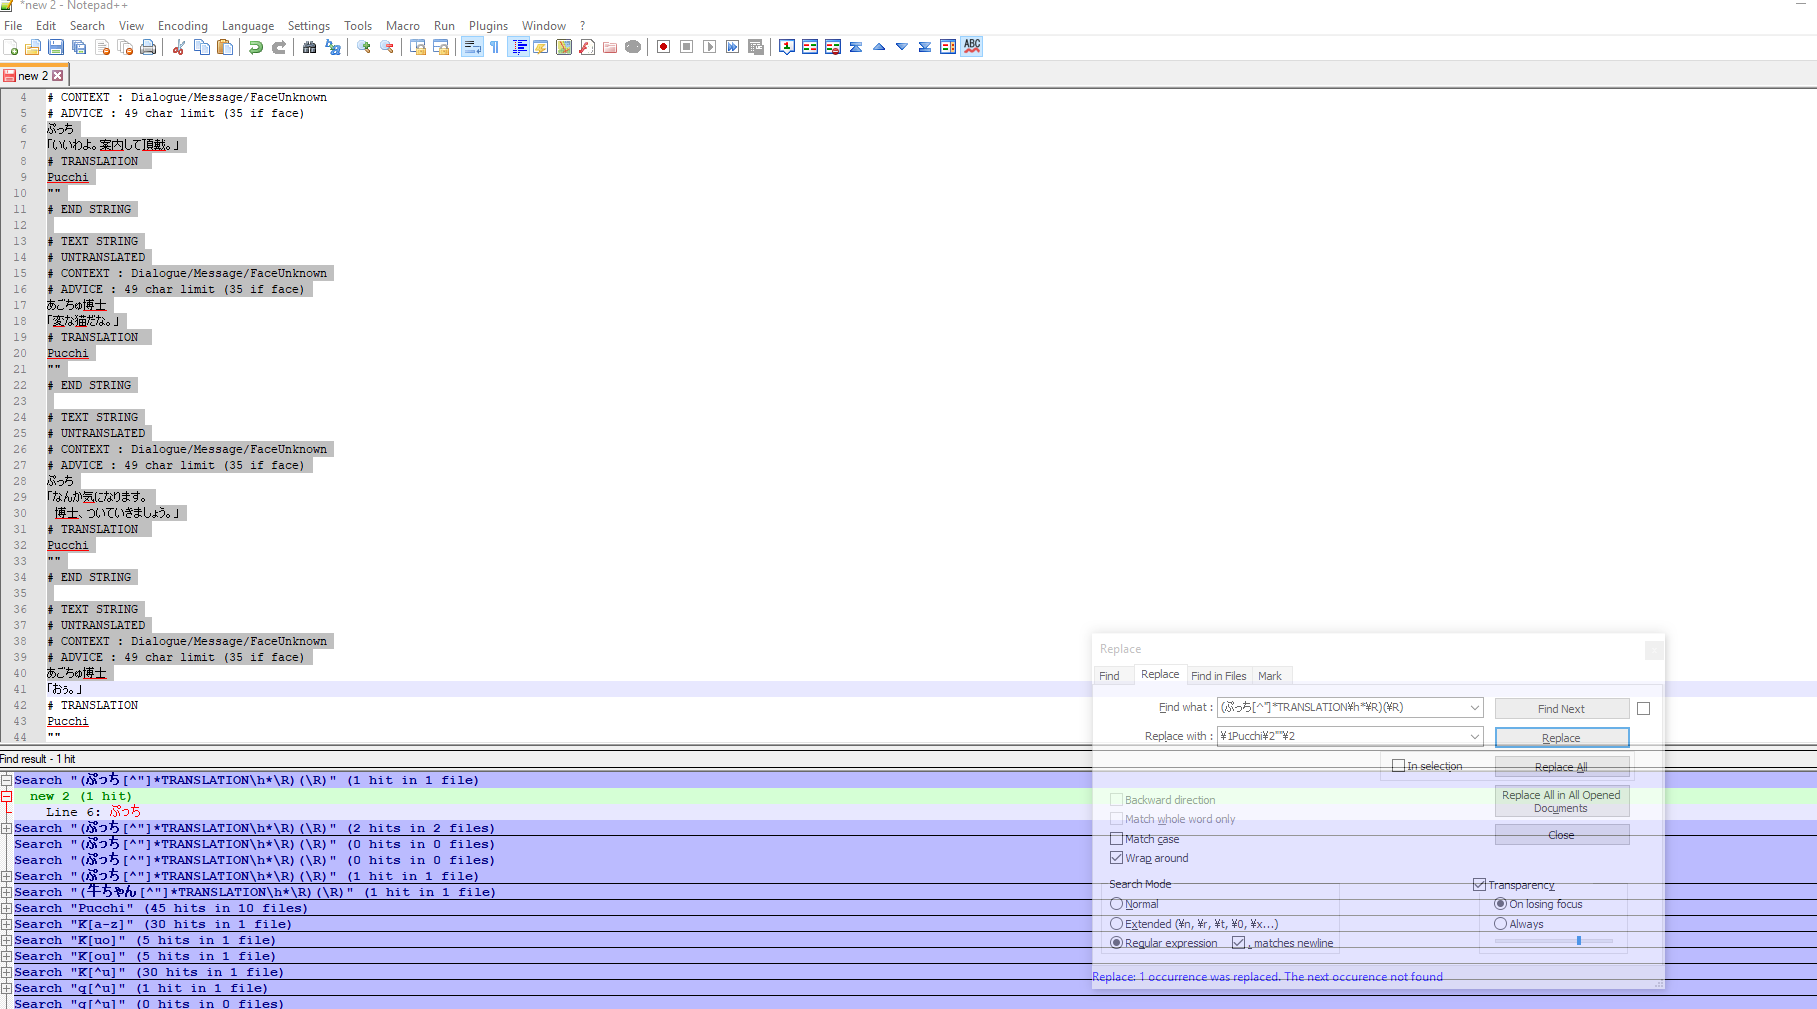Expand the "K[a-z]" search result
The width and height of the screenshot is (1817, 1009).
[x=6, y=924]
